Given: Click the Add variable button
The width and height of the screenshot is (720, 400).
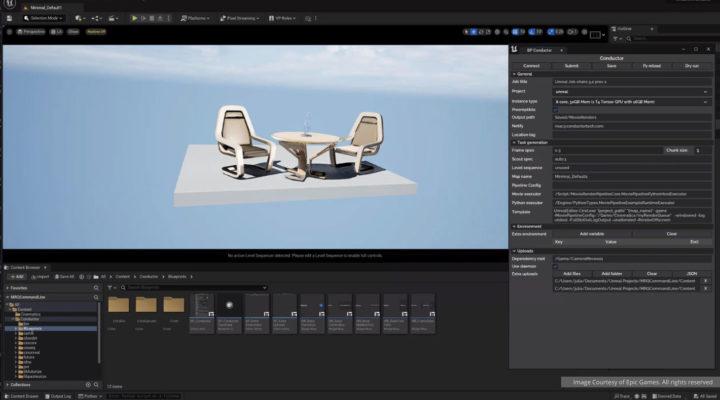Looking at the screenshot, I should (x=592, y=234).
